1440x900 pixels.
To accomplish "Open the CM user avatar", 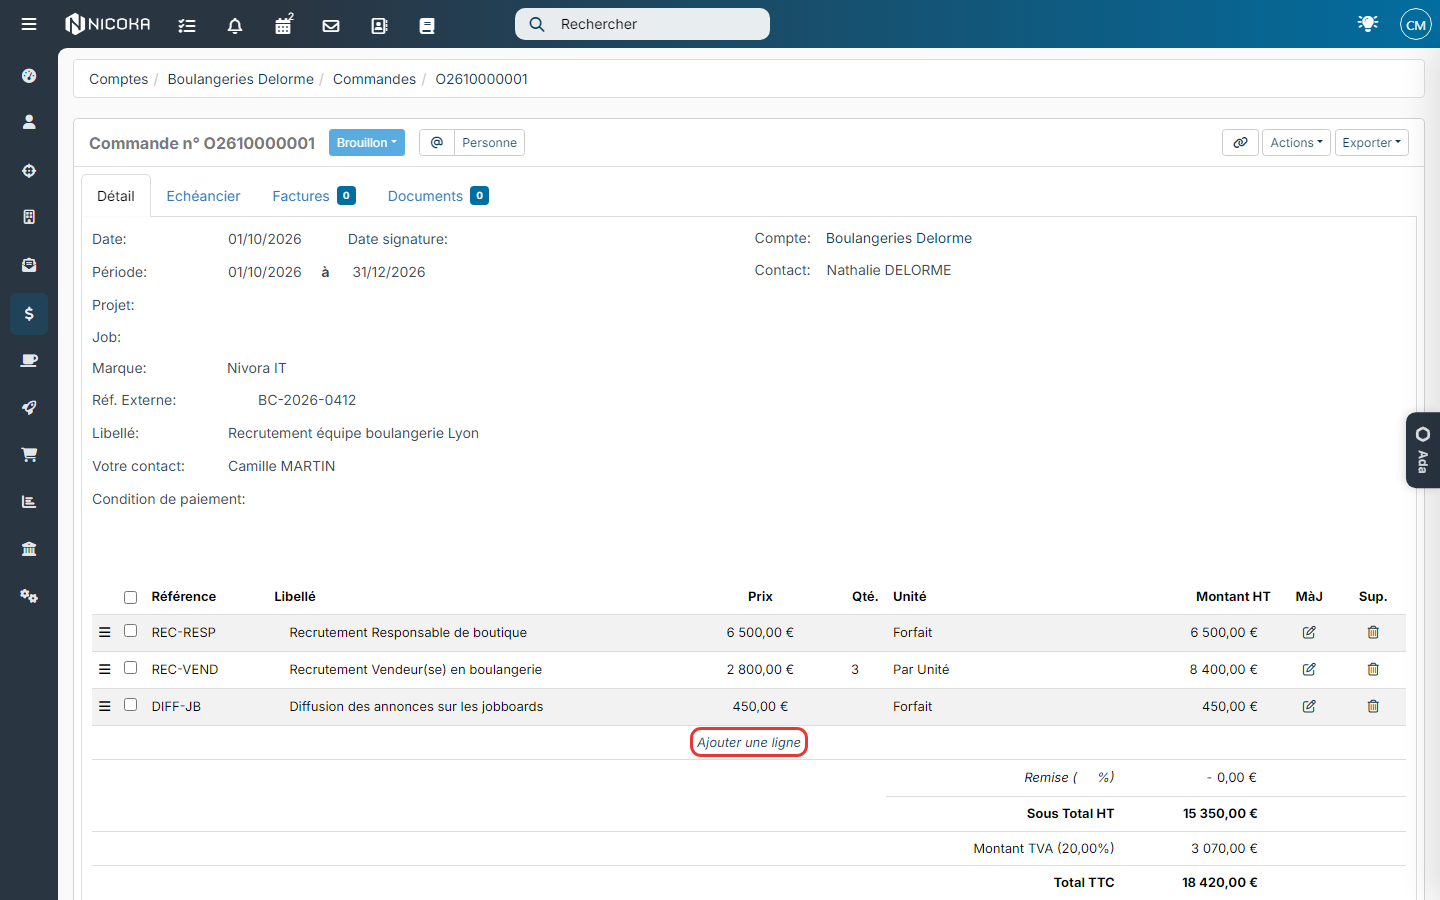I will [1416, 24].
